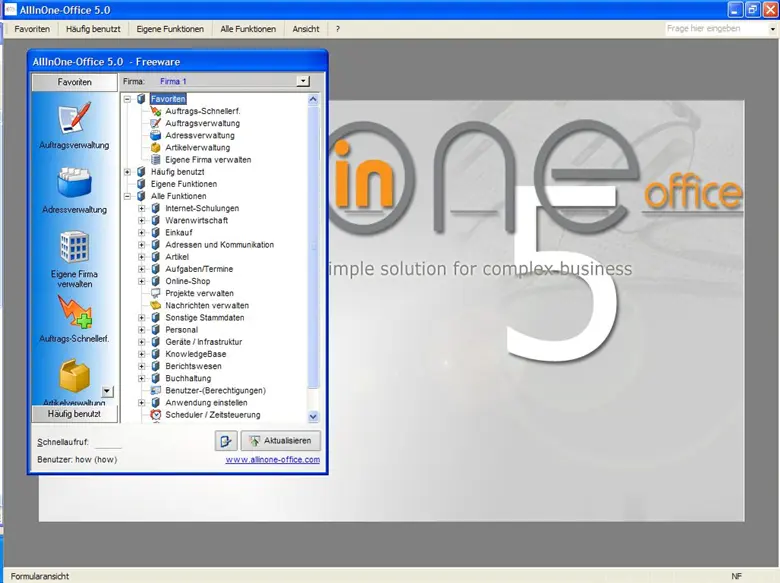Open the Eigene Firma verwalten sidebar icon
Screen dimensions: 780x583
pyautogui.click(x=74, y=246)
